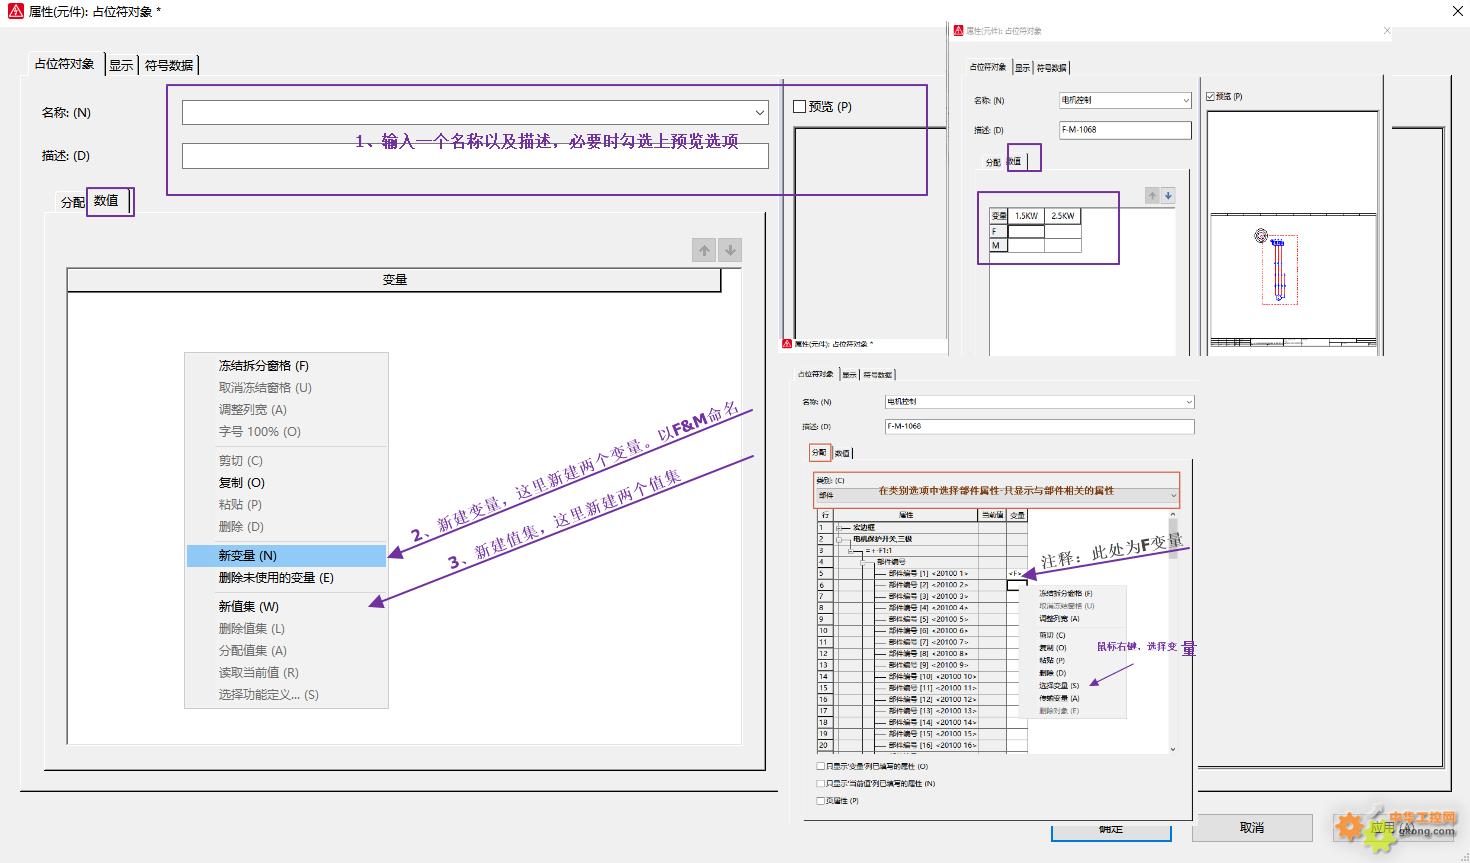
Task: Choose 新变量 (N) from context menu
Action: click(286, 556)
